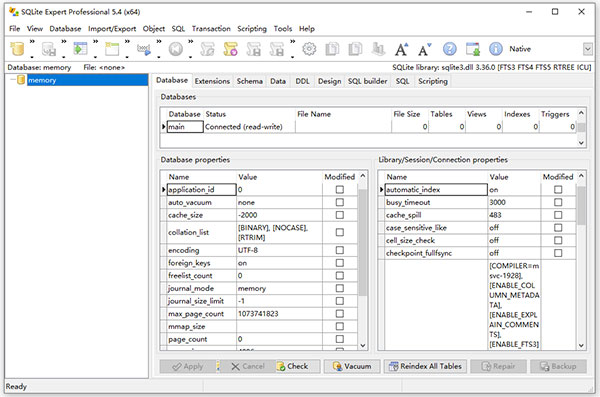Screen dimensions: 600x397
Task: Open the Import/Export menu
Action: 112,29
